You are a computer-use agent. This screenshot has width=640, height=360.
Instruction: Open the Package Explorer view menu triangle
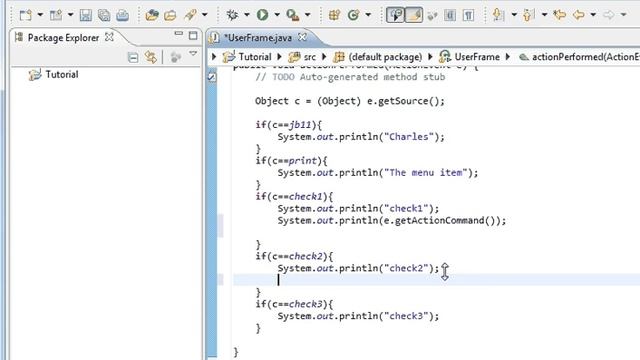[193, 54]
